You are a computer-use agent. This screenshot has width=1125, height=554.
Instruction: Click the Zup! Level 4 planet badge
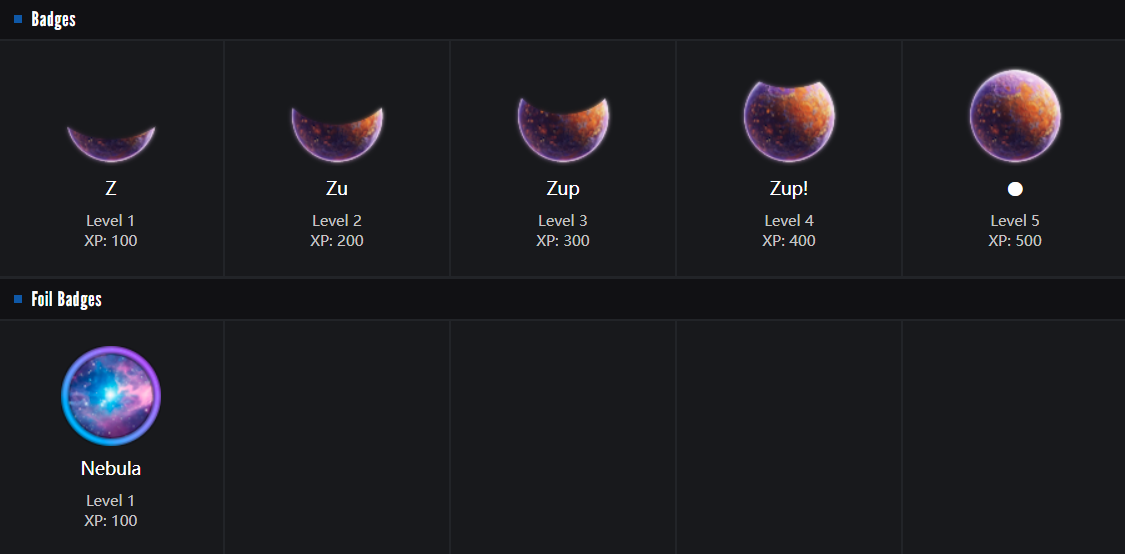789,119
